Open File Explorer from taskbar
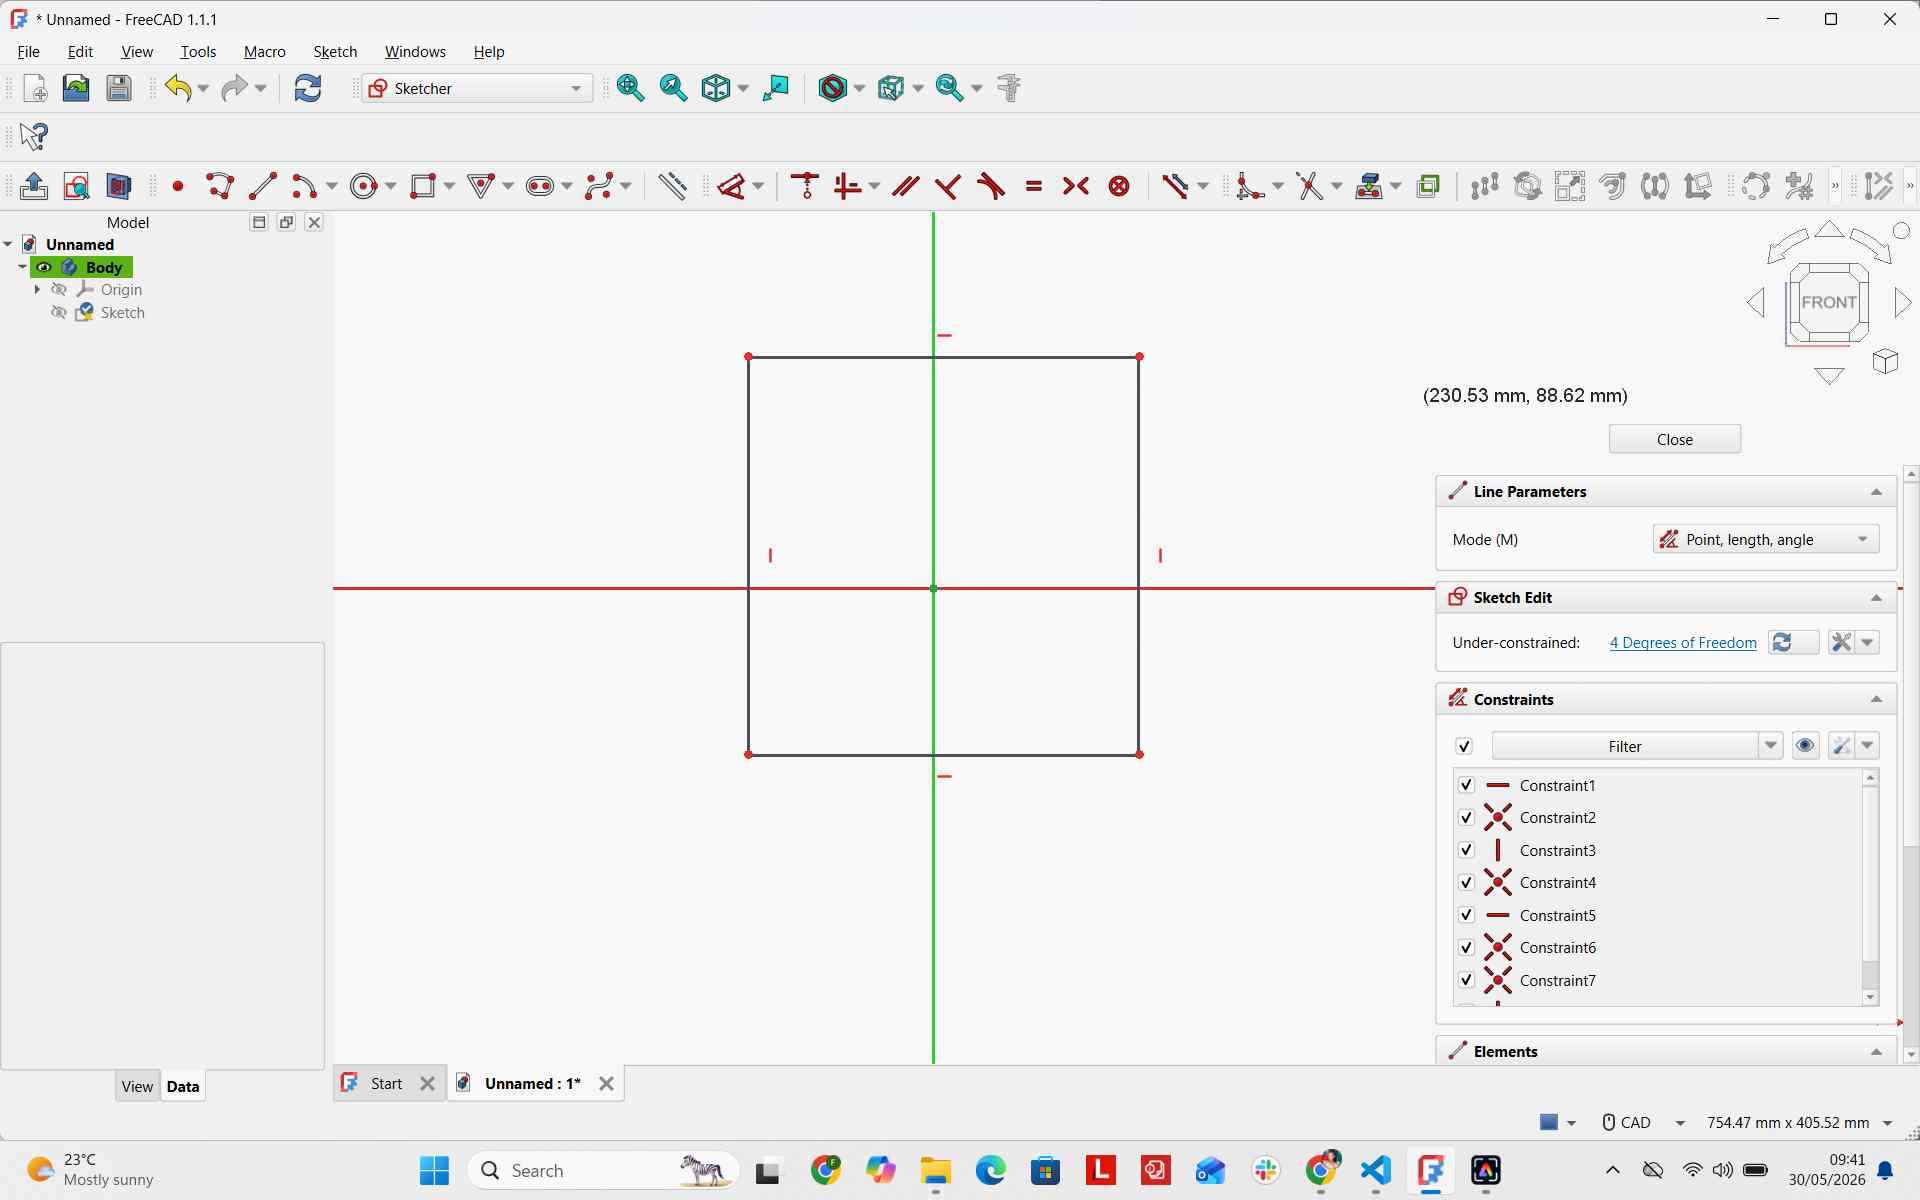 point(936,1170)
